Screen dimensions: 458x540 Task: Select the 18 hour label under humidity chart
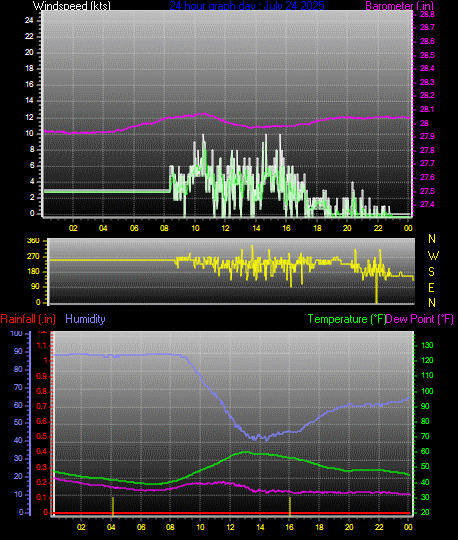319,527
